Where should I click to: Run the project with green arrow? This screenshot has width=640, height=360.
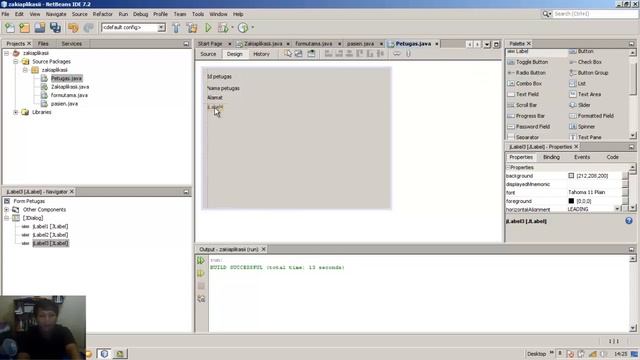tap(208, 28)
